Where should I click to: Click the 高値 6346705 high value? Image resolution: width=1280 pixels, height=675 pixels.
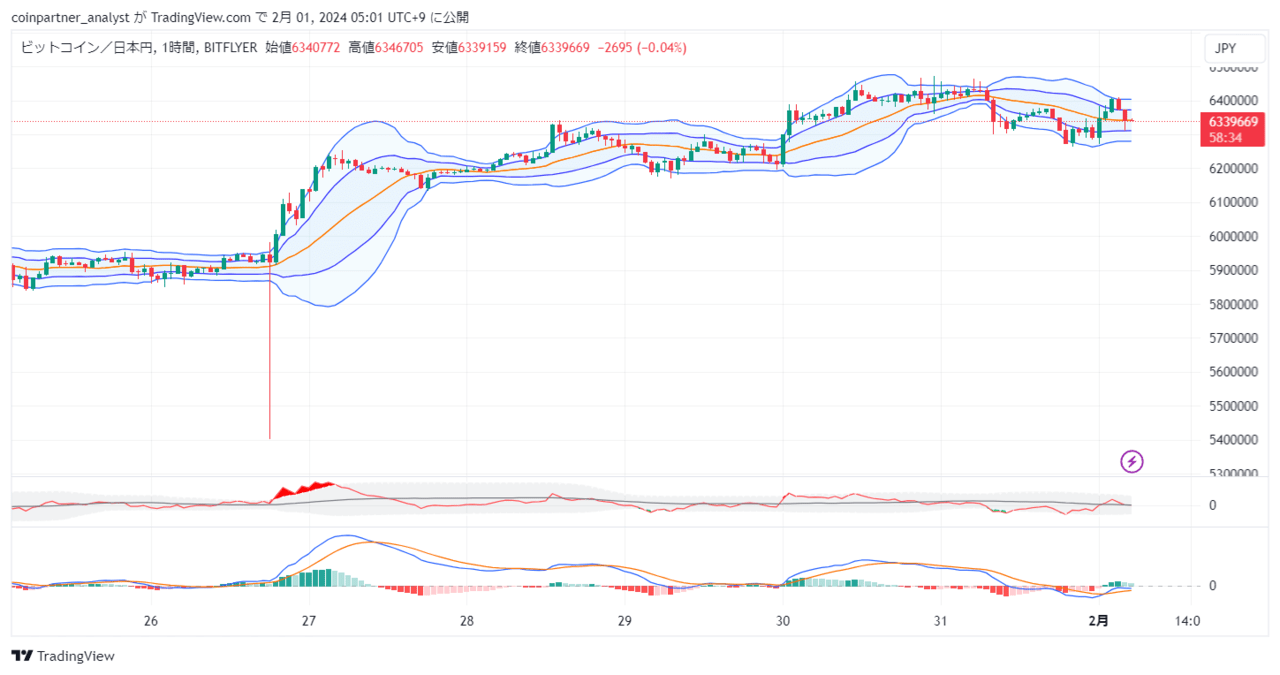tap(386, 47)
